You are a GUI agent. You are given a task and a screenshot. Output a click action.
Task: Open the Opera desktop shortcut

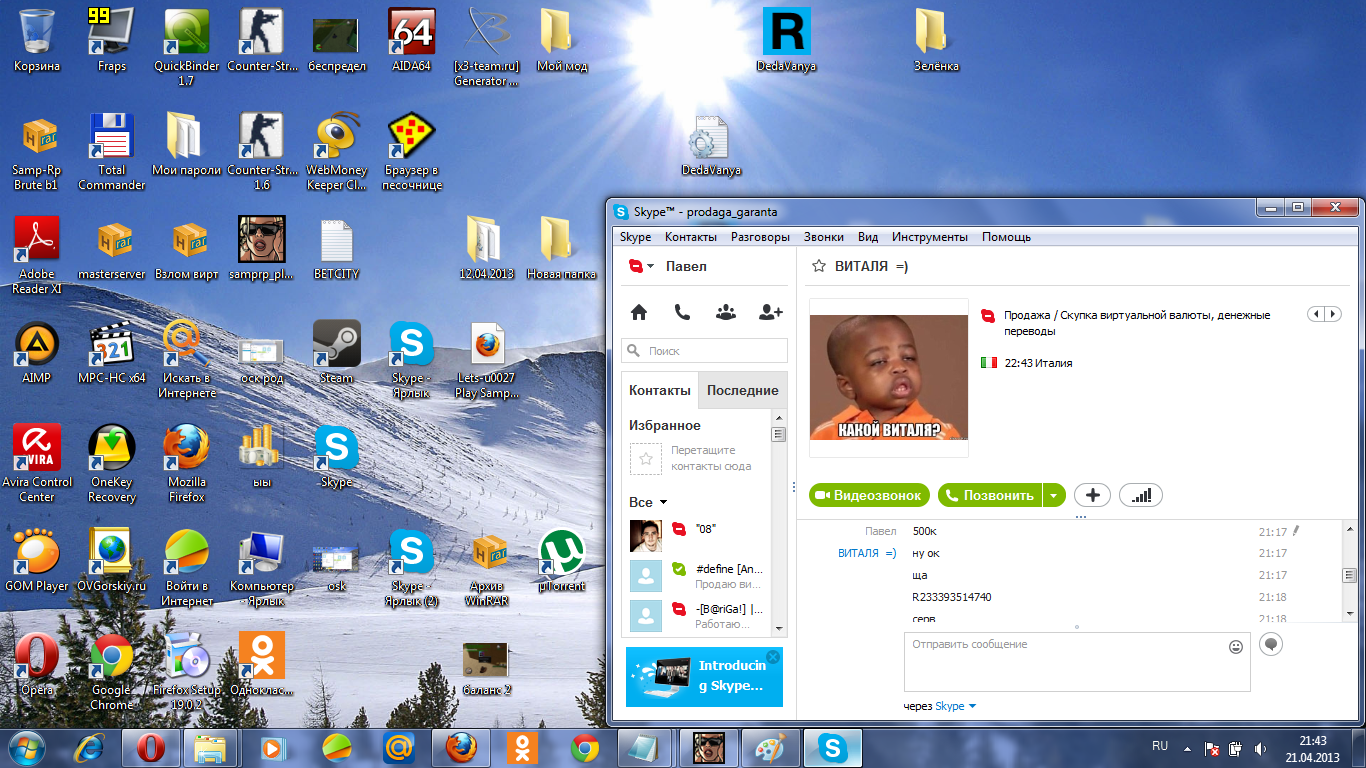37,664
